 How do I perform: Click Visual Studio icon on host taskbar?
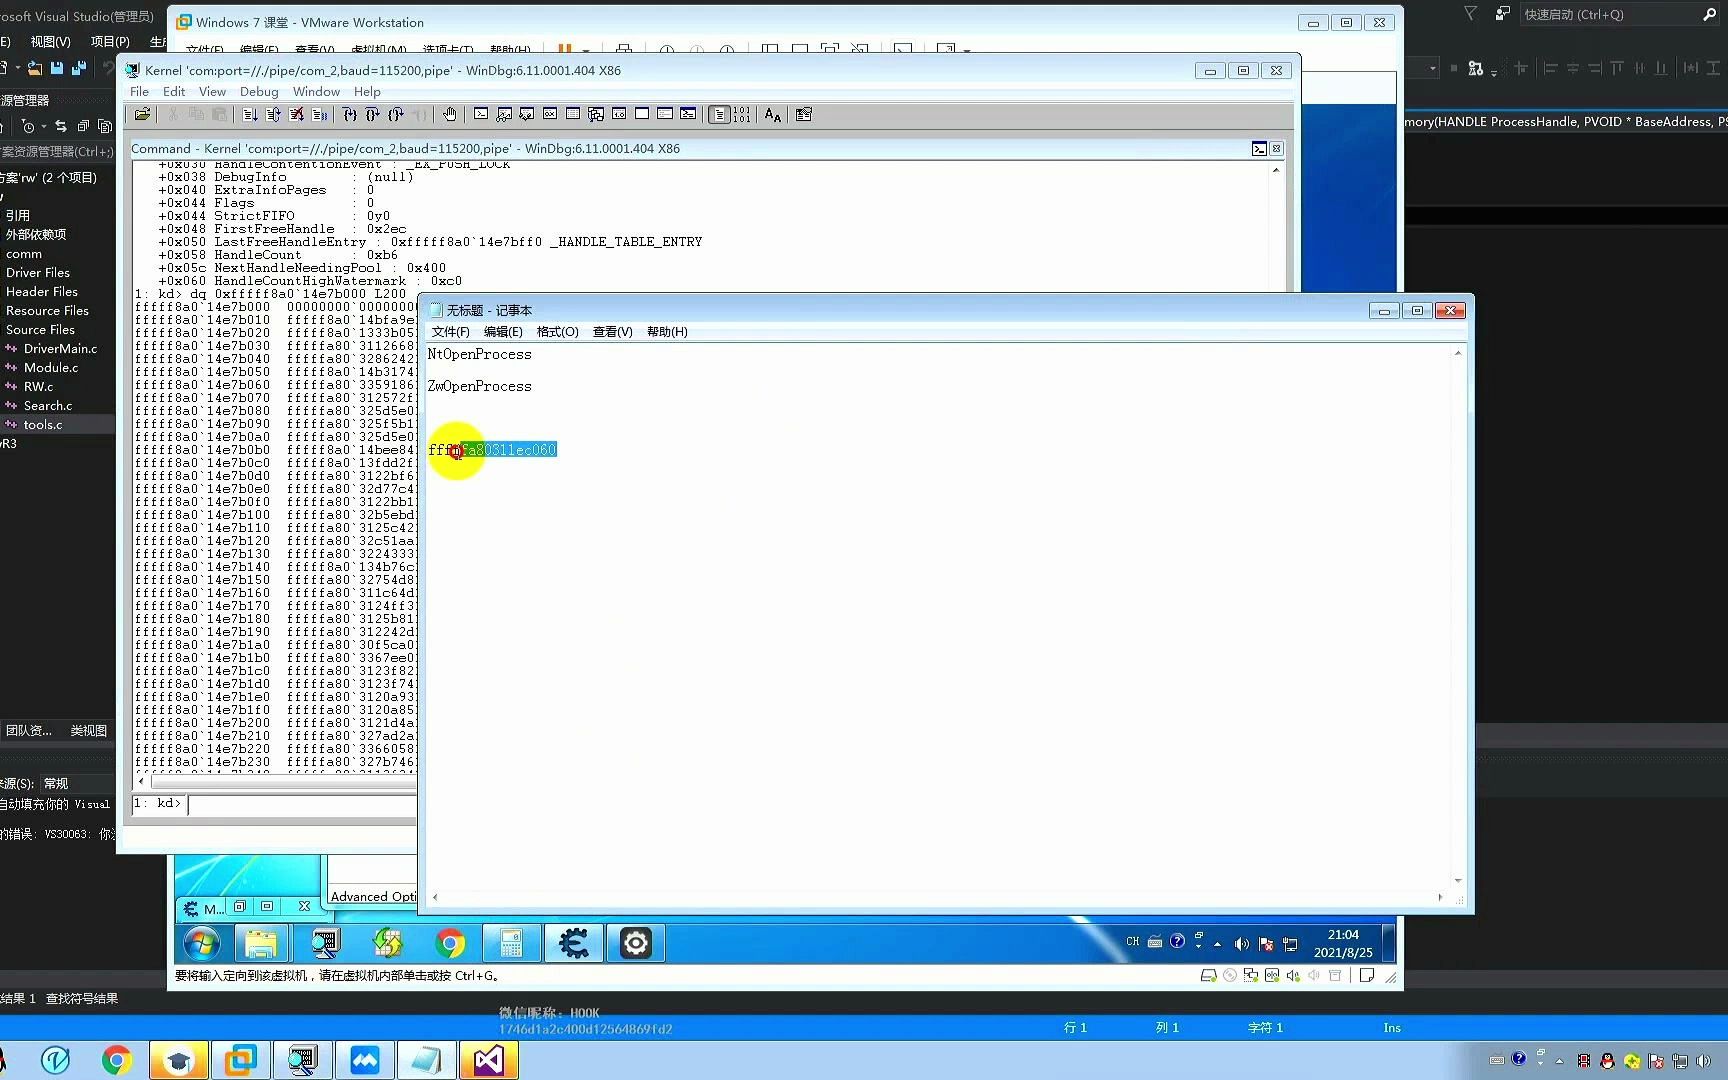coord(488,1060)
